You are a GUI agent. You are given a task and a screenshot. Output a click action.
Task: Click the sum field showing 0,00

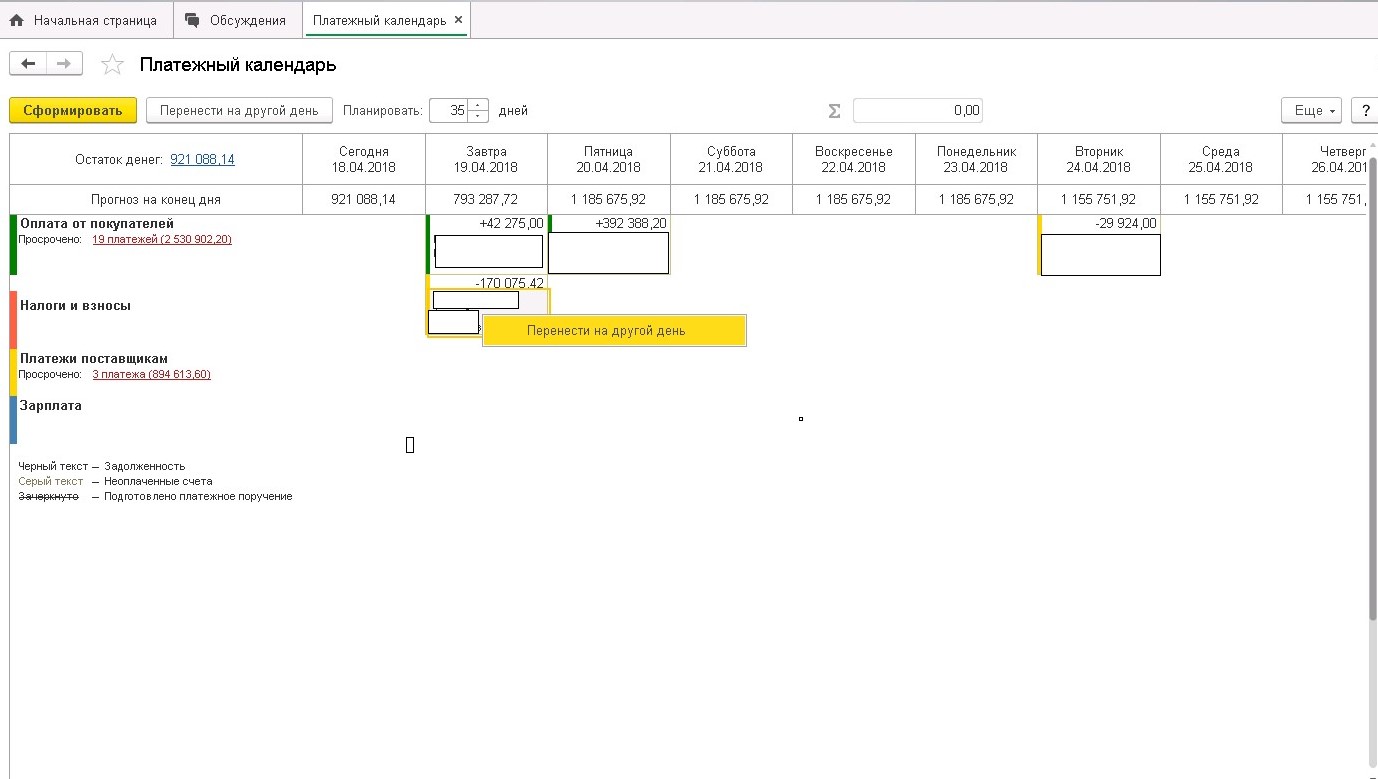[x=917, y=110]
